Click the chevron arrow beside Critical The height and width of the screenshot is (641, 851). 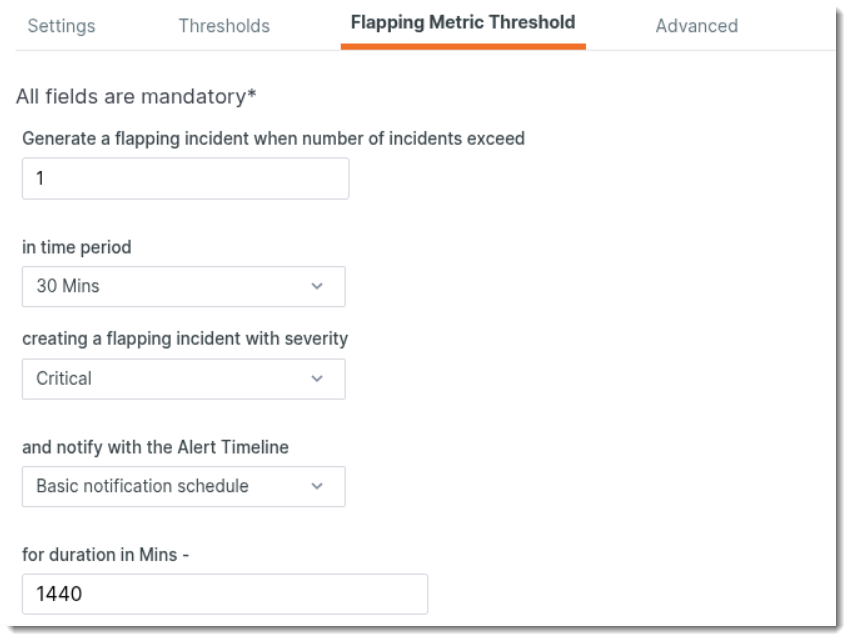(317, 379)
